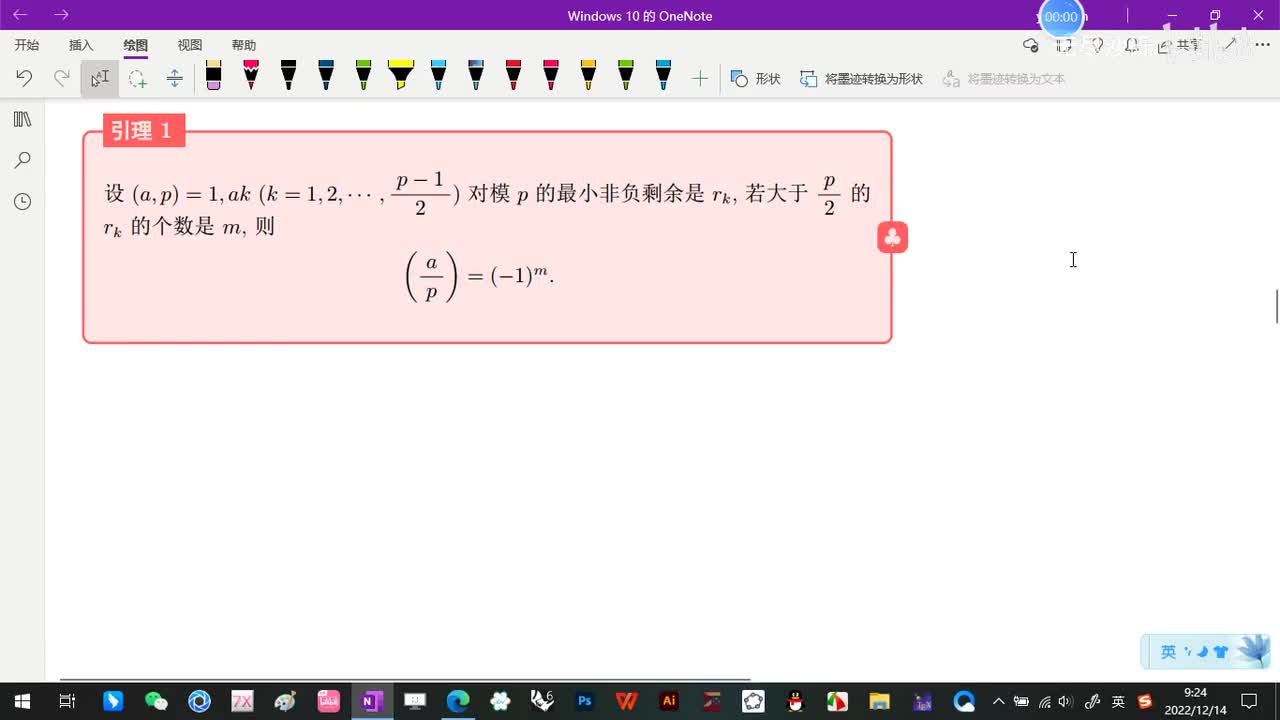Switch to OneNote in the taskbar
Viewport: 1280px width, 720px height.
pos(372,701)
